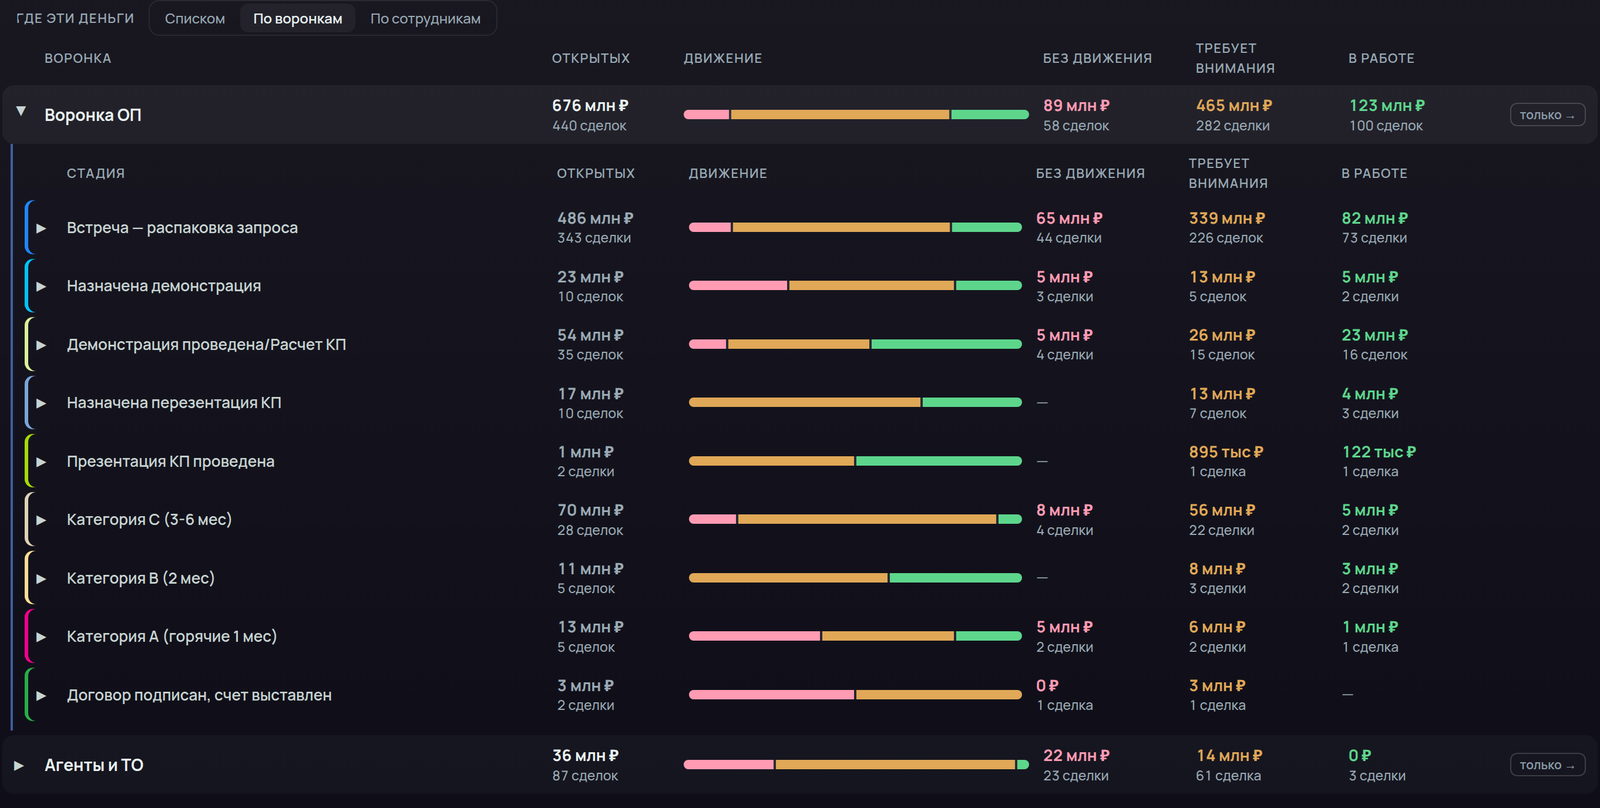Expand stage «Демонстрация проведена/Расчет КП»
Image resolution: width=1600 pixels, height=808 pixels.
(41, 345)
